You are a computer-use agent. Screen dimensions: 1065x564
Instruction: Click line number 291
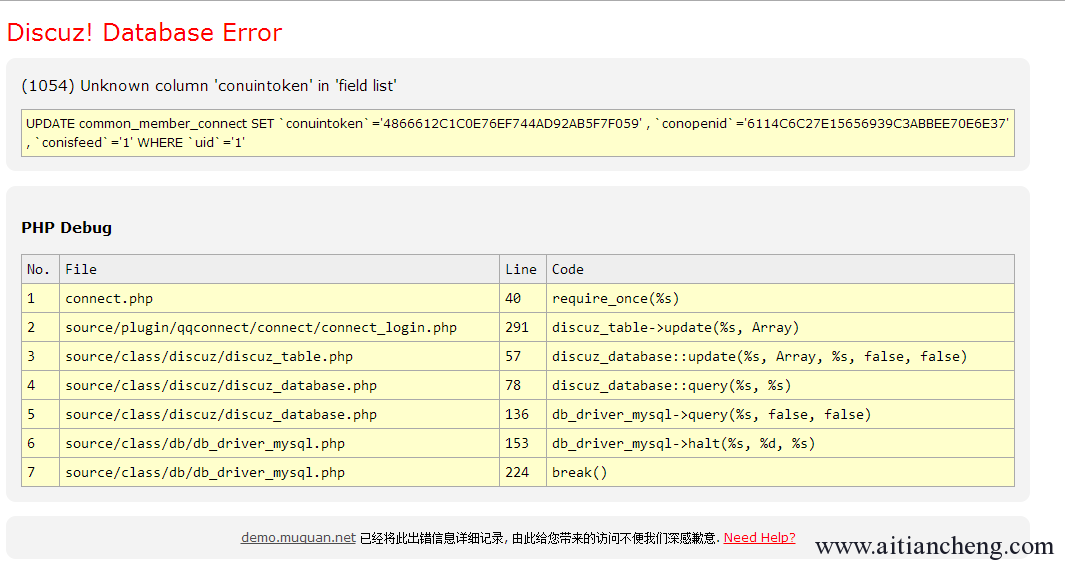coord(522,328)
